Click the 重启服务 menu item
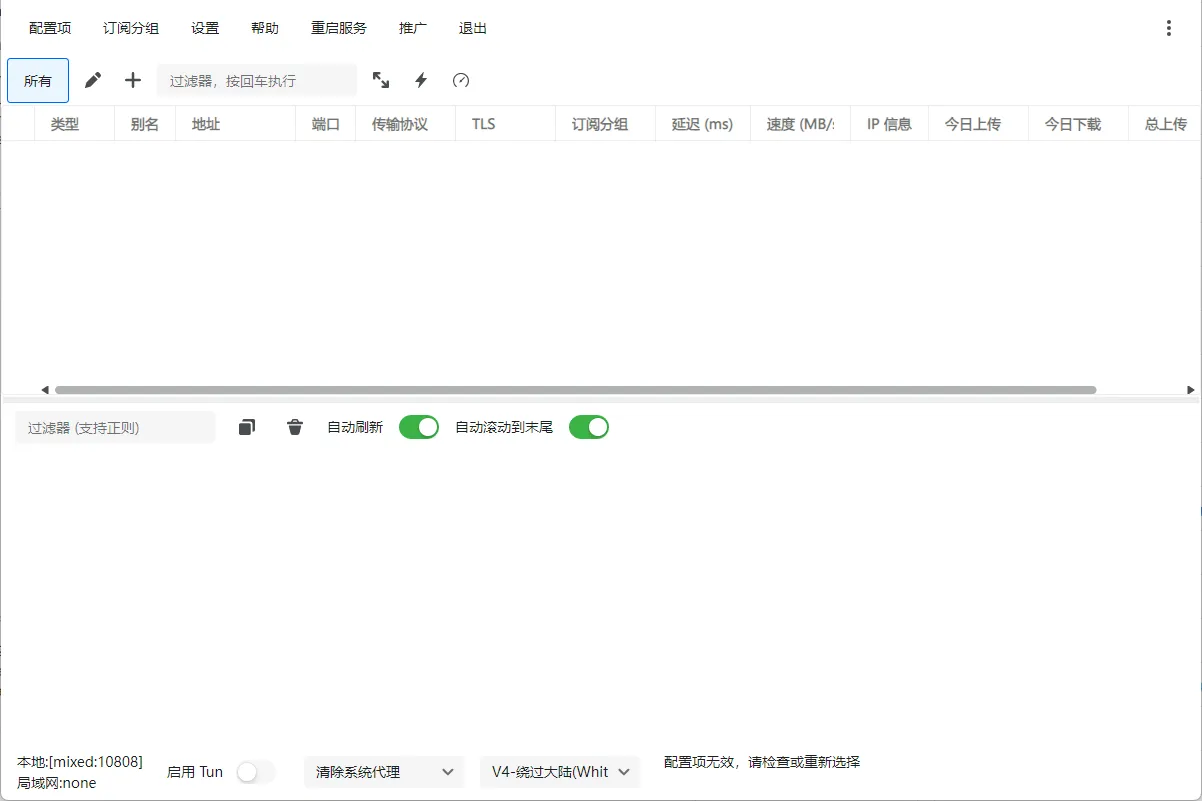This screenshot has width=1202, height=801. point(339,28)
